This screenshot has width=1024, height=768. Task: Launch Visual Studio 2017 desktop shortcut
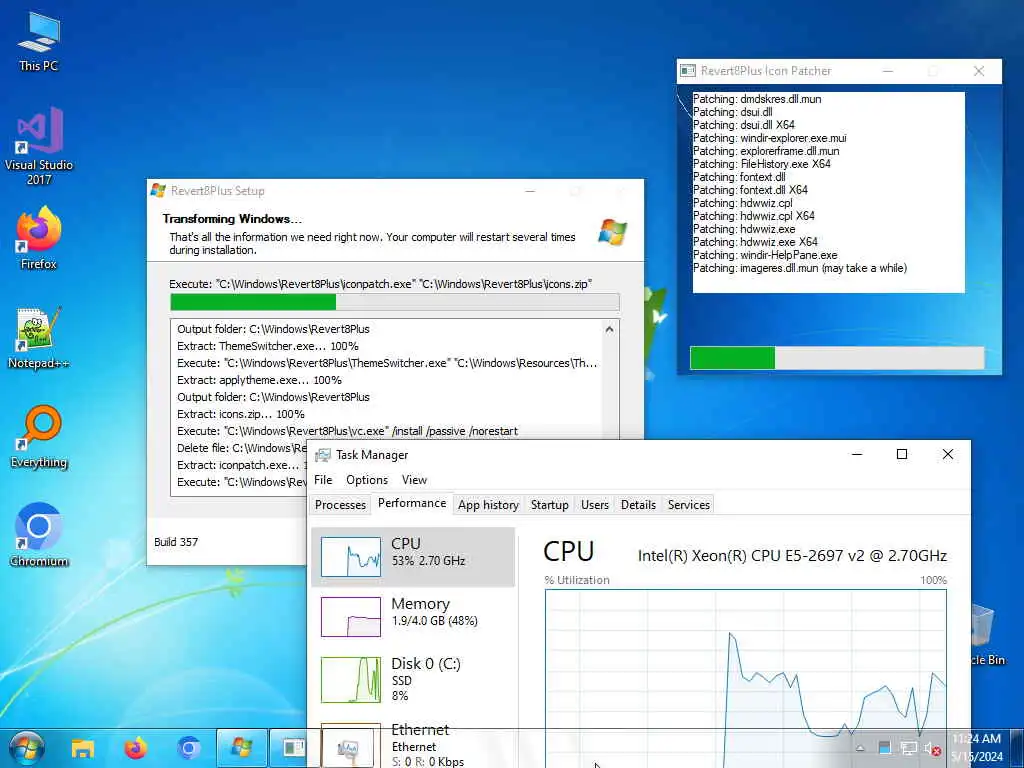(39, 146)
